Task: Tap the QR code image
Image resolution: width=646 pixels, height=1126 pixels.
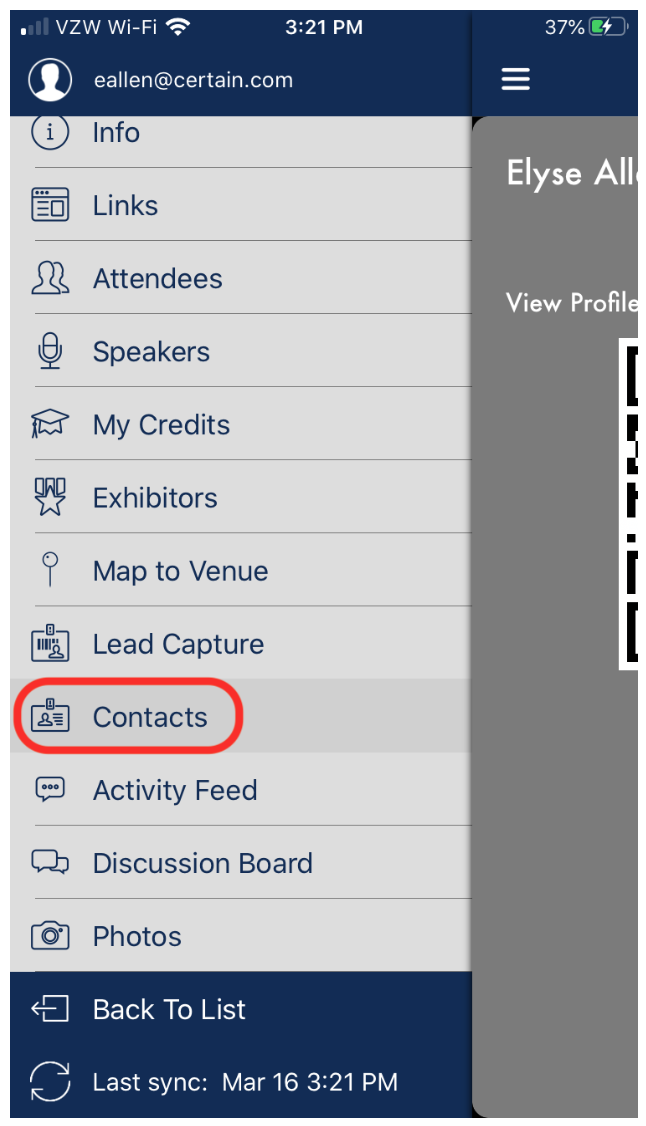Action: (629, 503)
